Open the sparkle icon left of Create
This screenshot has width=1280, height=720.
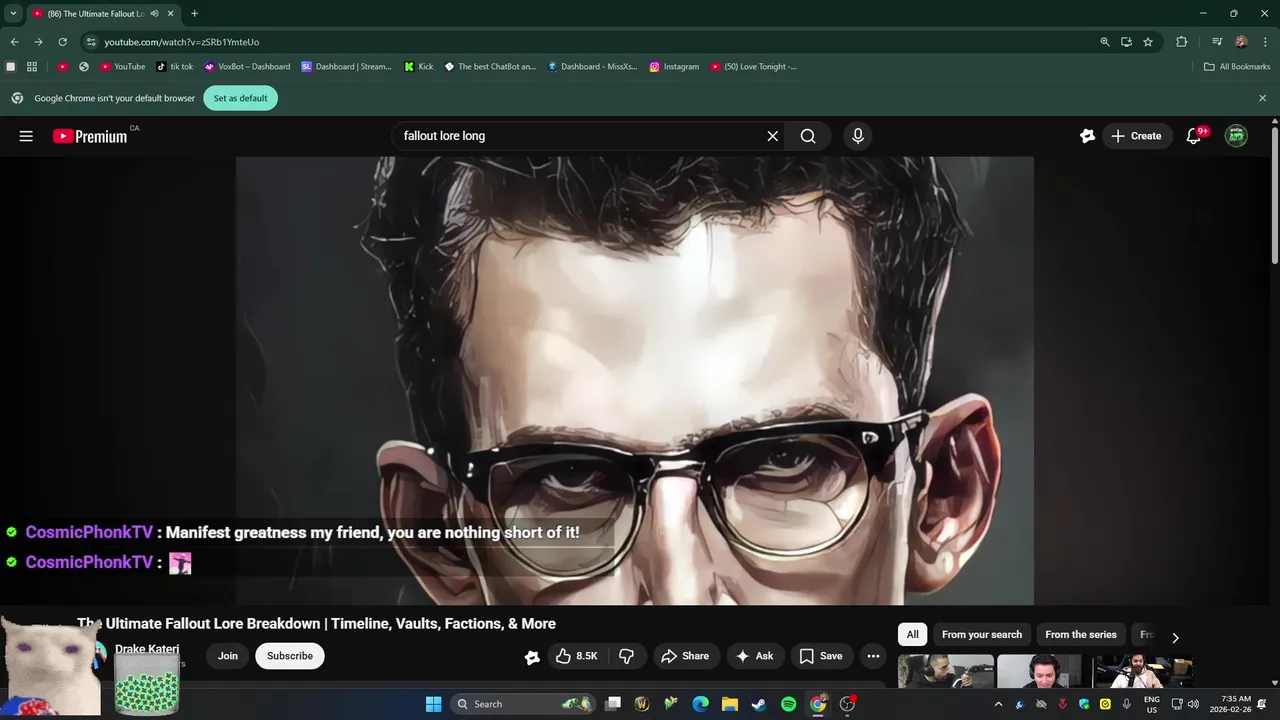[x=1088, y=136]
